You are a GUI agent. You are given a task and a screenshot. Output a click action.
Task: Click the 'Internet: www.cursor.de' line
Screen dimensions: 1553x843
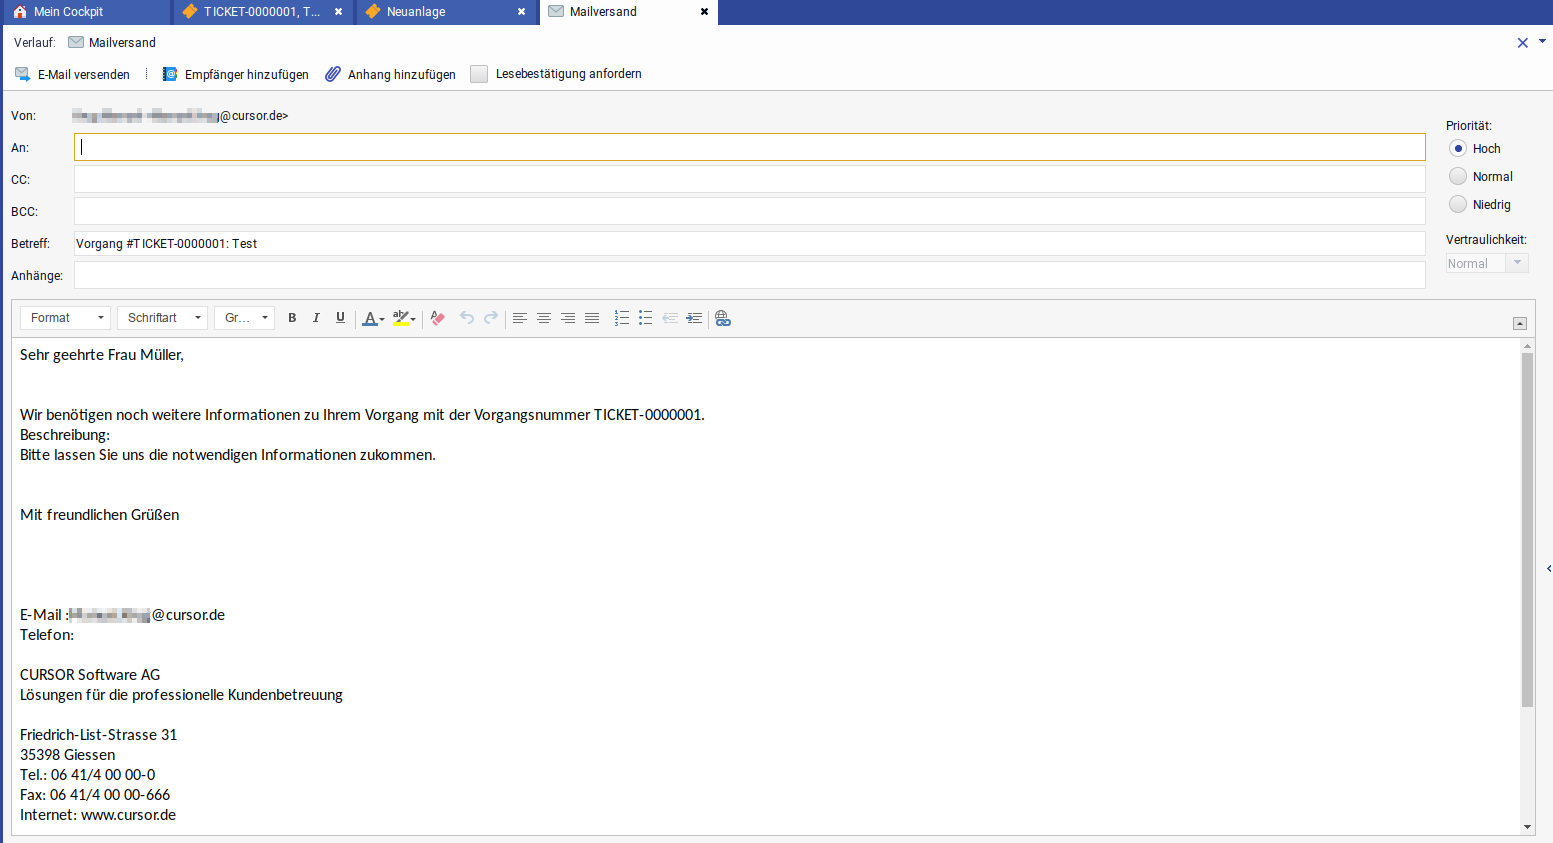(x=98, y=815)
